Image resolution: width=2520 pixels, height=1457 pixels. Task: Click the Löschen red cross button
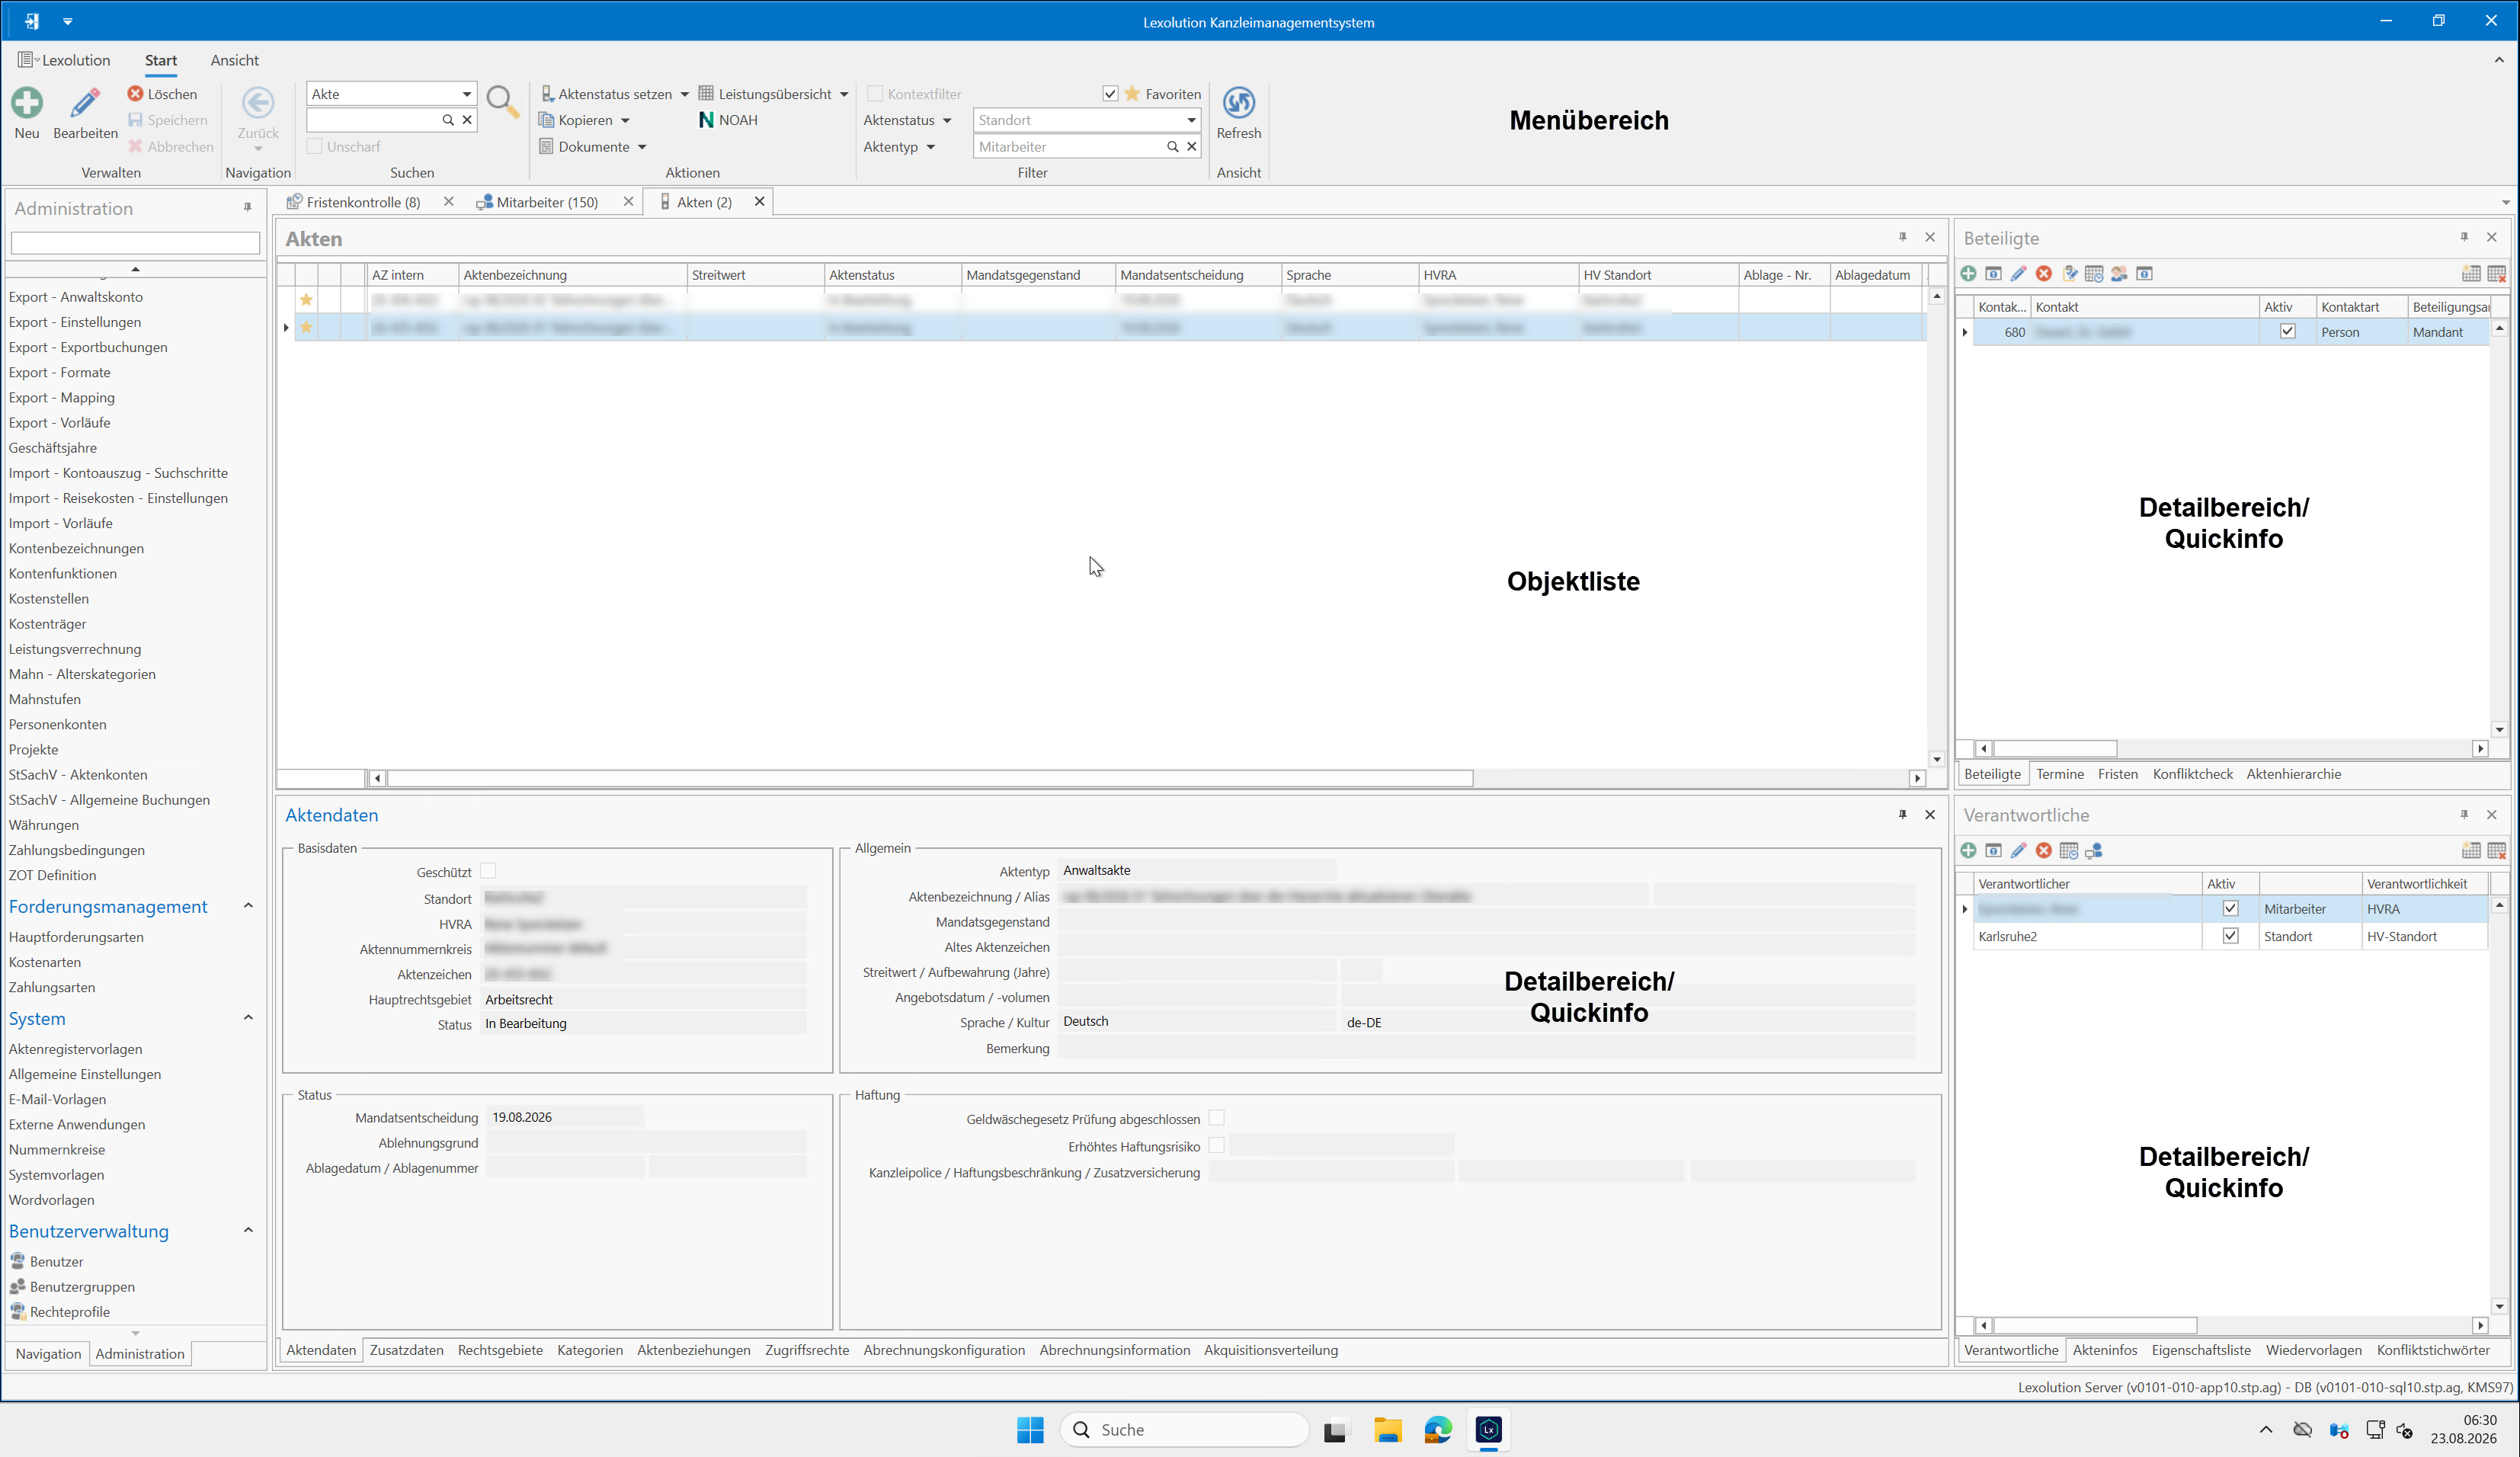coord(162,93)
